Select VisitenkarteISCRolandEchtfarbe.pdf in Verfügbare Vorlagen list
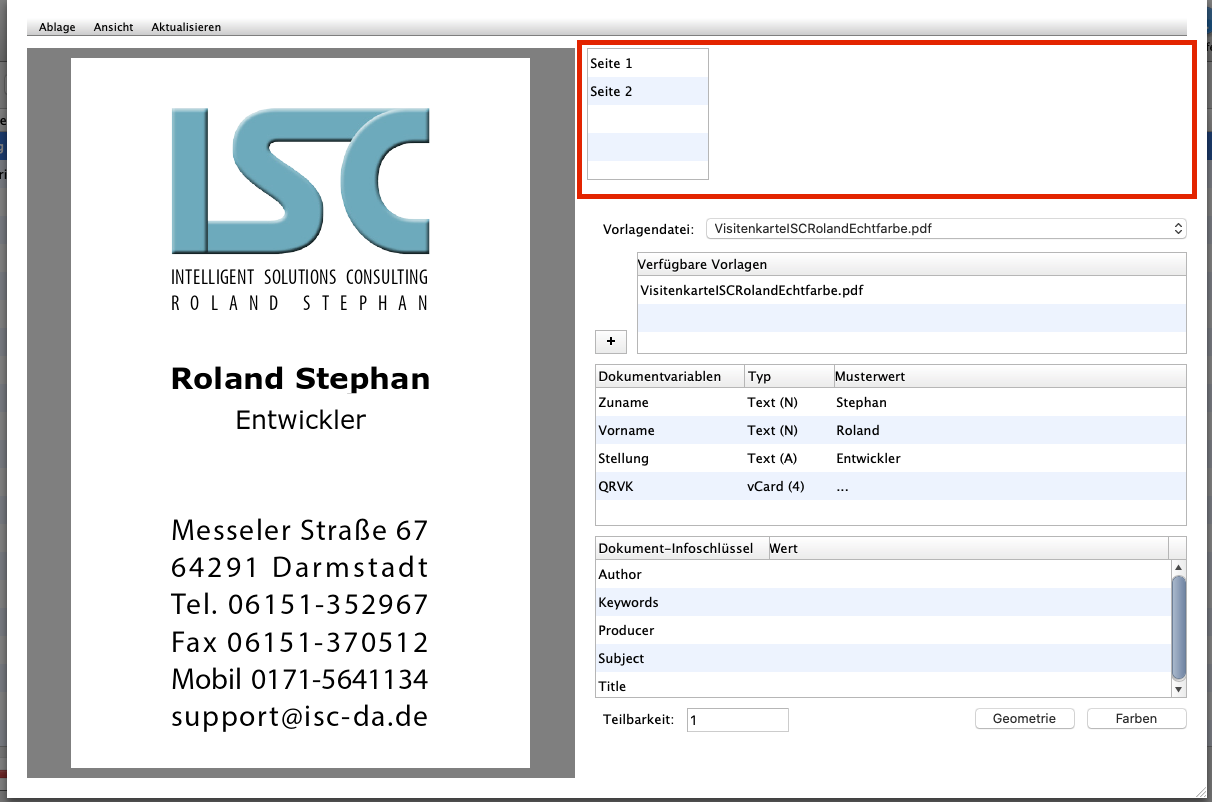 pos(911,290)
